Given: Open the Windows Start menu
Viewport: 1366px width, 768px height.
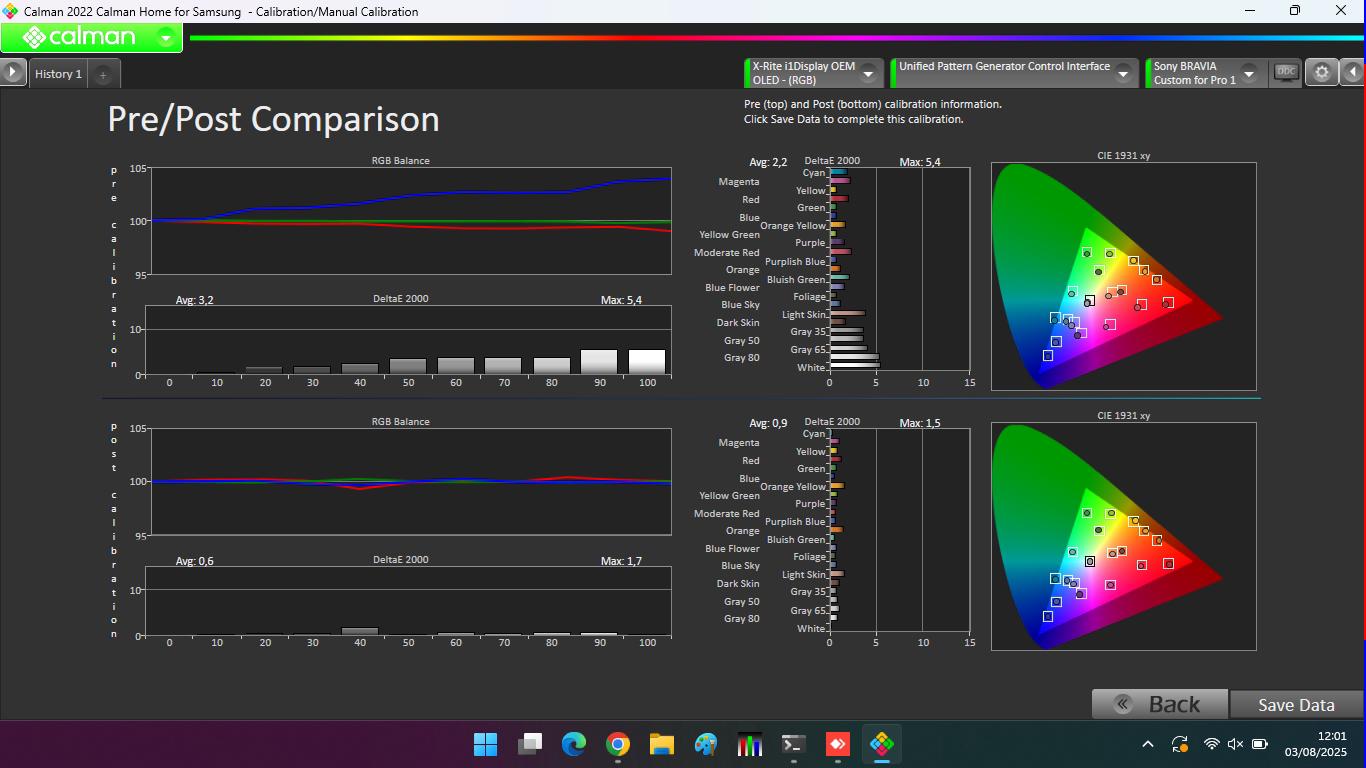Looking at the screenshot, I should point(485,744).
